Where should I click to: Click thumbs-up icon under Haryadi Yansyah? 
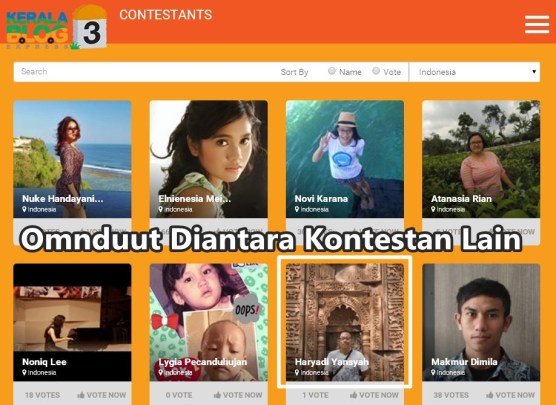click(353, 395)
